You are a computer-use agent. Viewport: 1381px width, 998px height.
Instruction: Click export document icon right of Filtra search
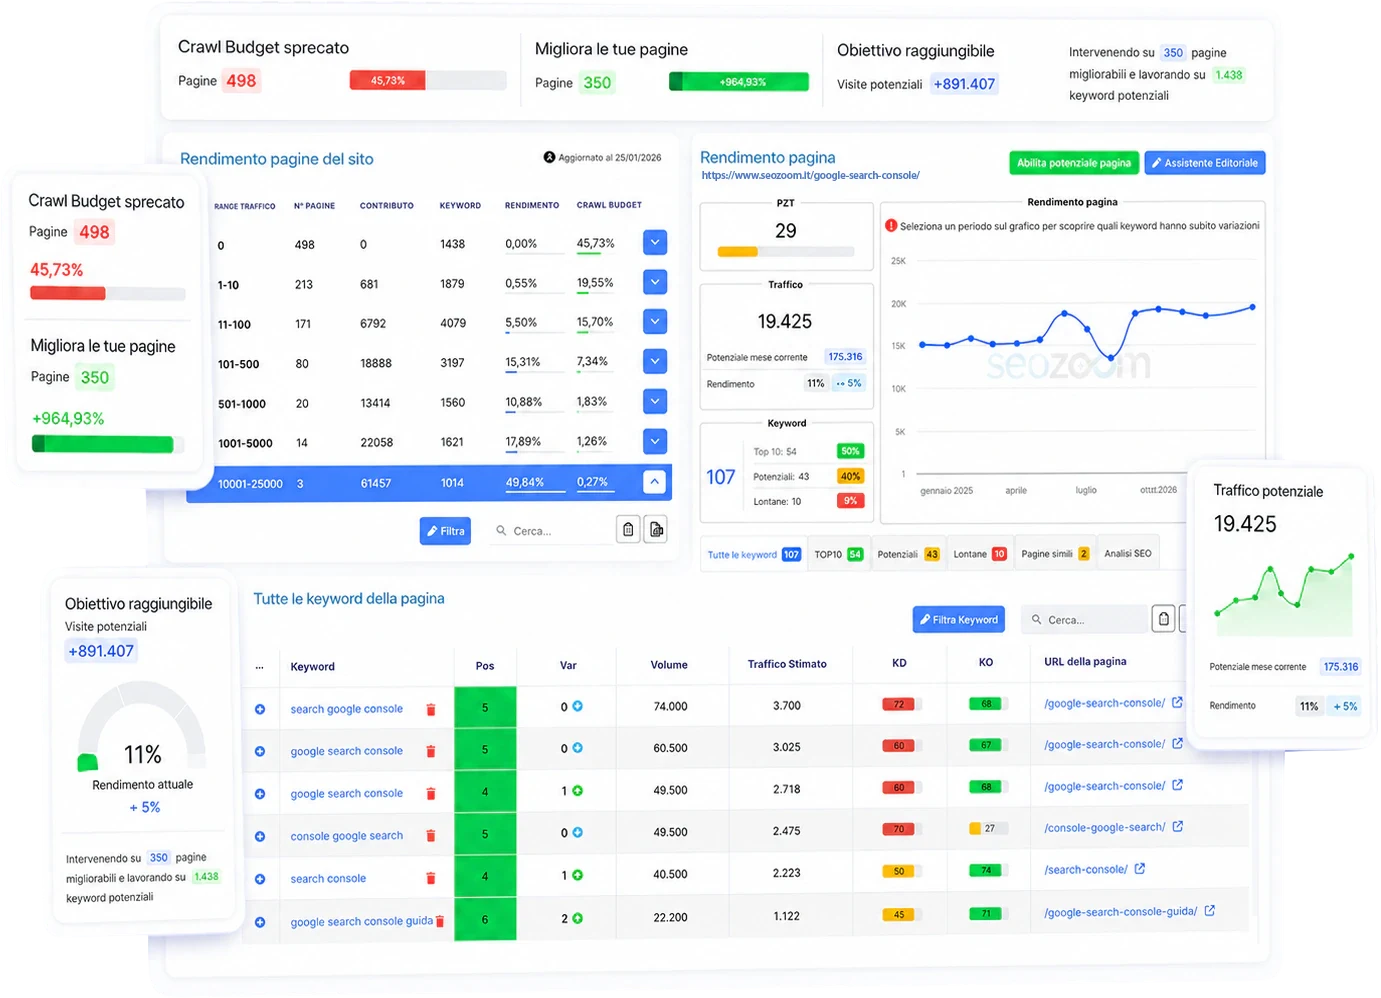coord(656,530)
